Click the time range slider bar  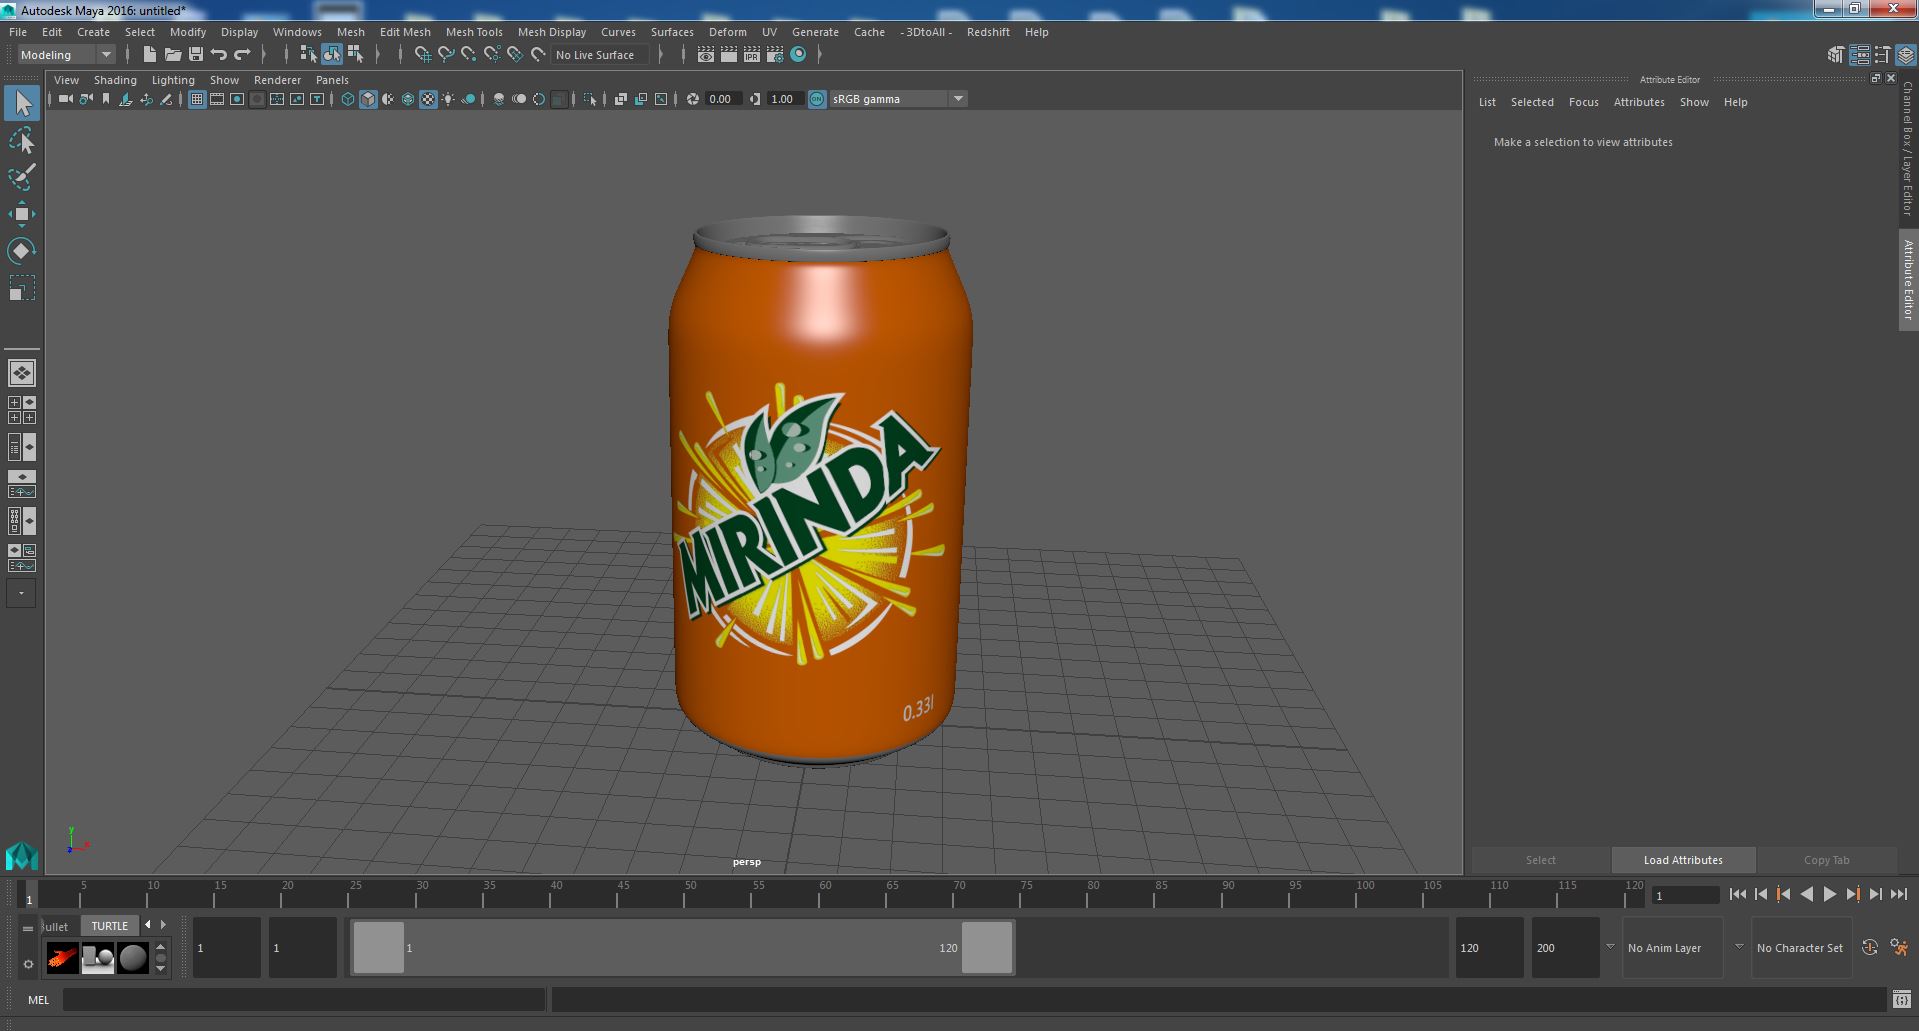point(682,947)
